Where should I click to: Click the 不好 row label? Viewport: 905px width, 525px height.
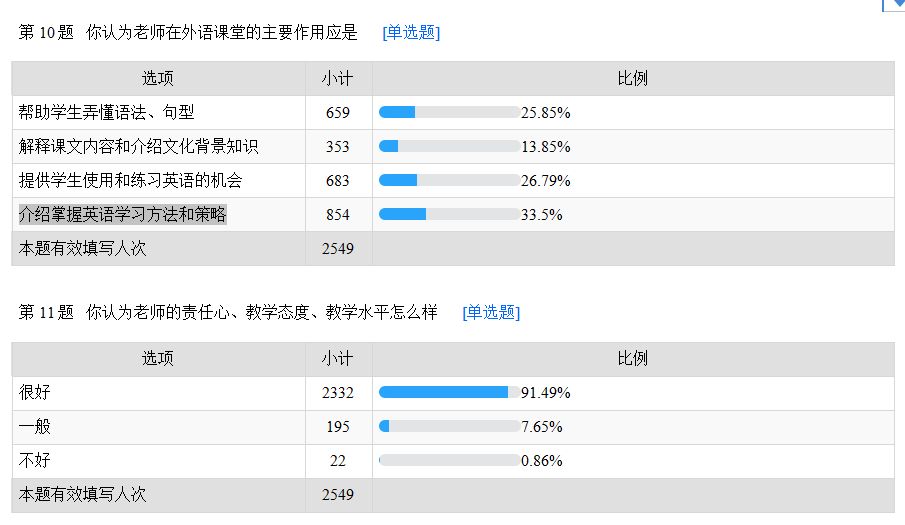tap(35, 460)
